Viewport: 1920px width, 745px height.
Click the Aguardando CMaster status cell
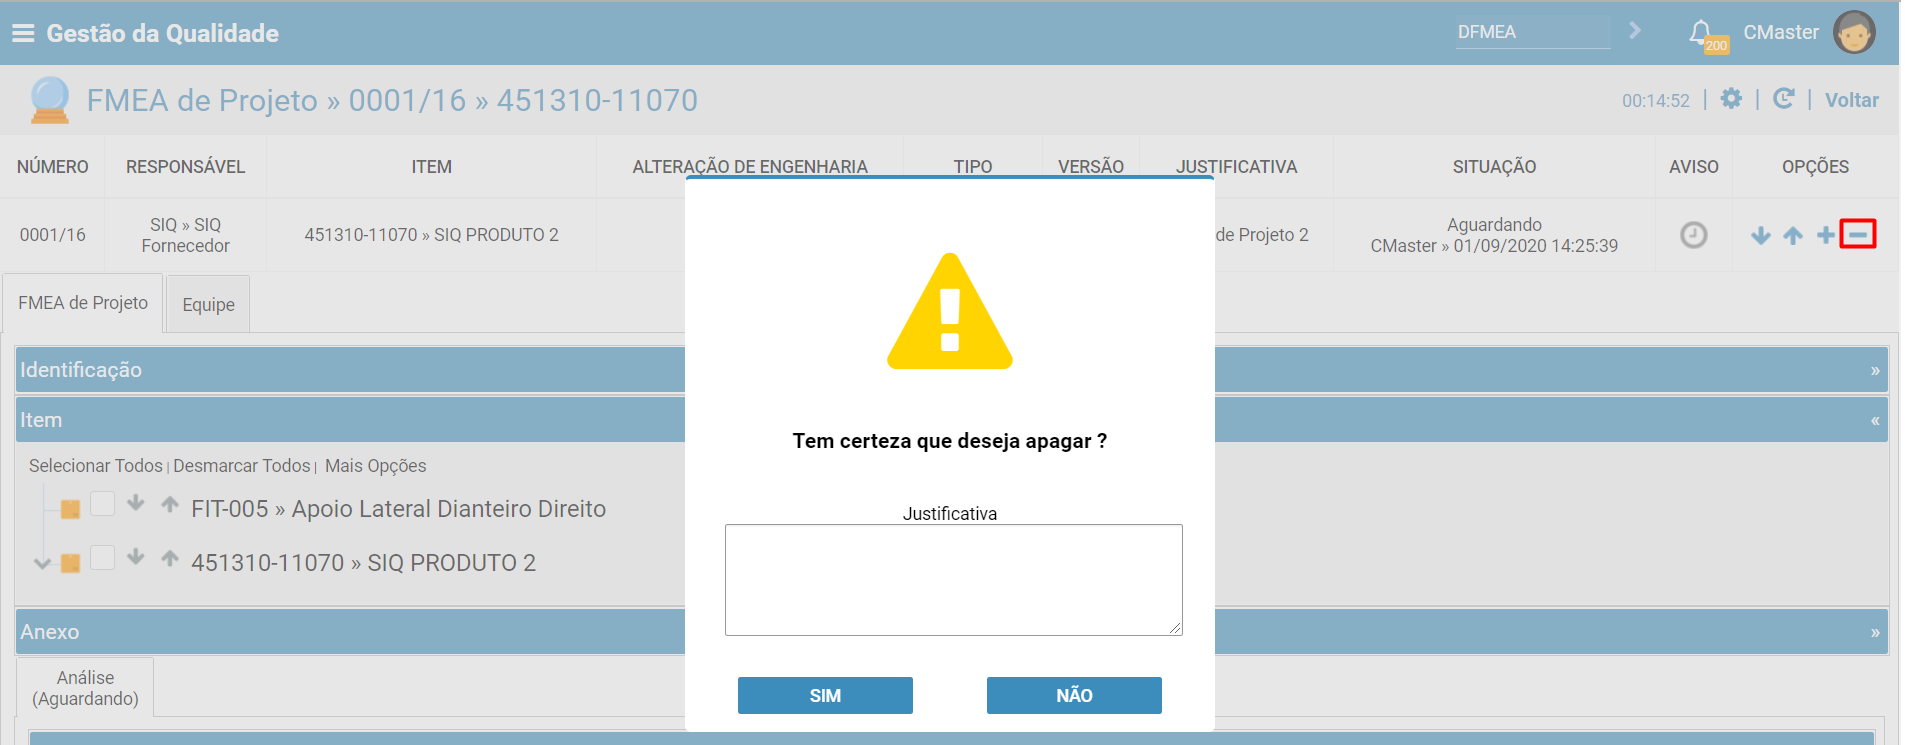click(x=1494, y=235)
